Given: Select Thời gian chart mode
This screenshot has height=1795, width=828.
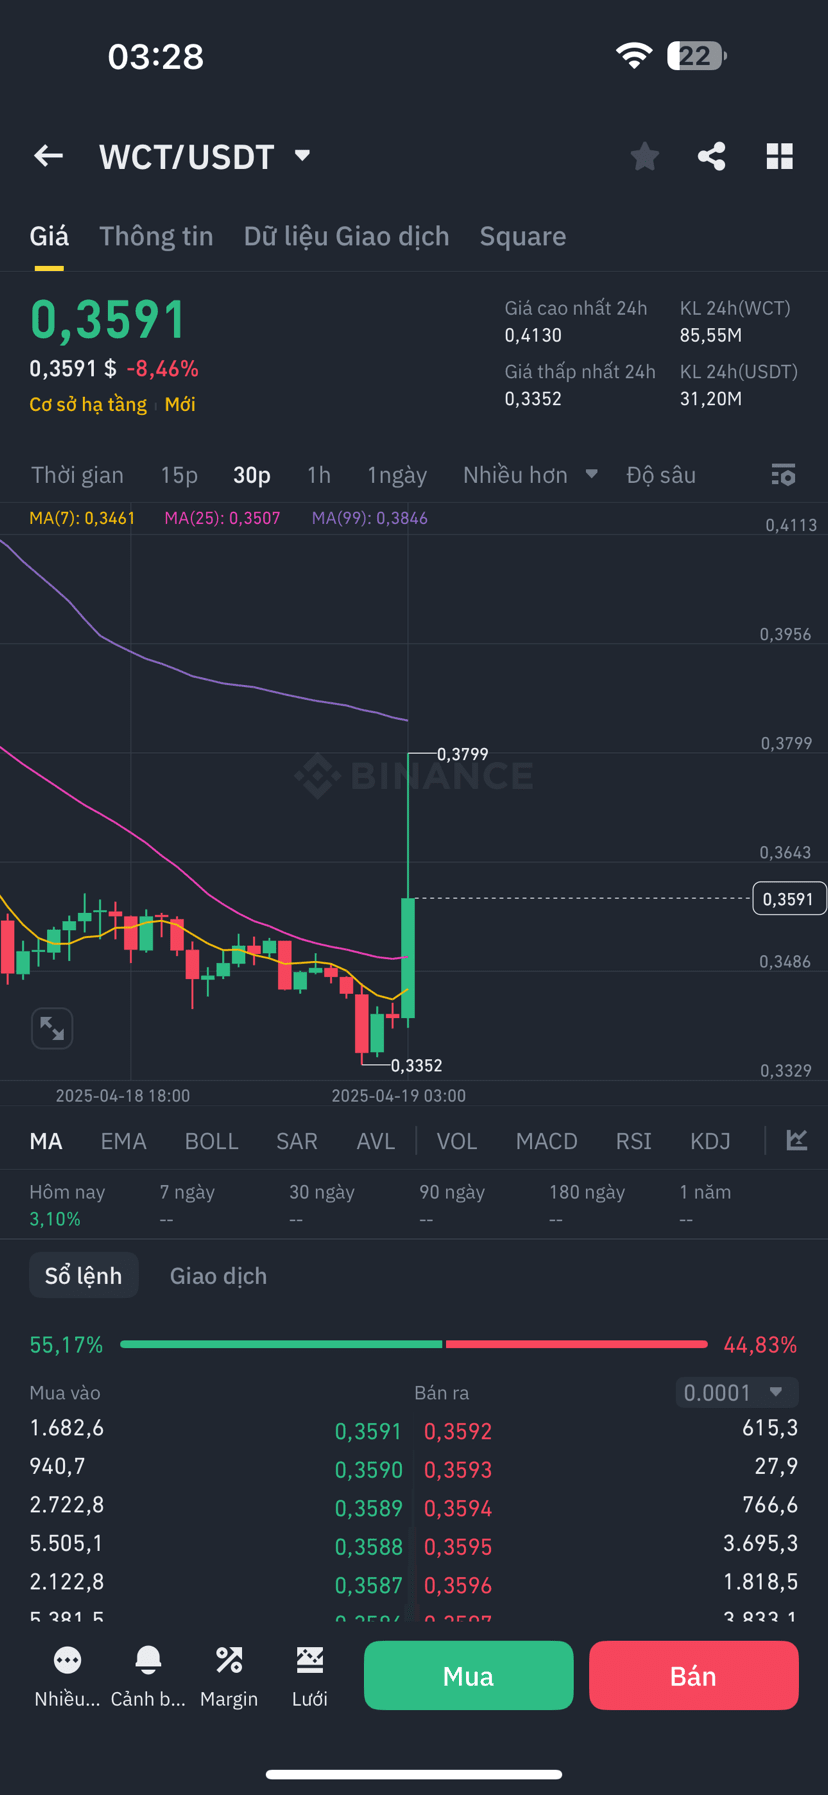Looking at the screenshot, I should (x=77, y=475).
